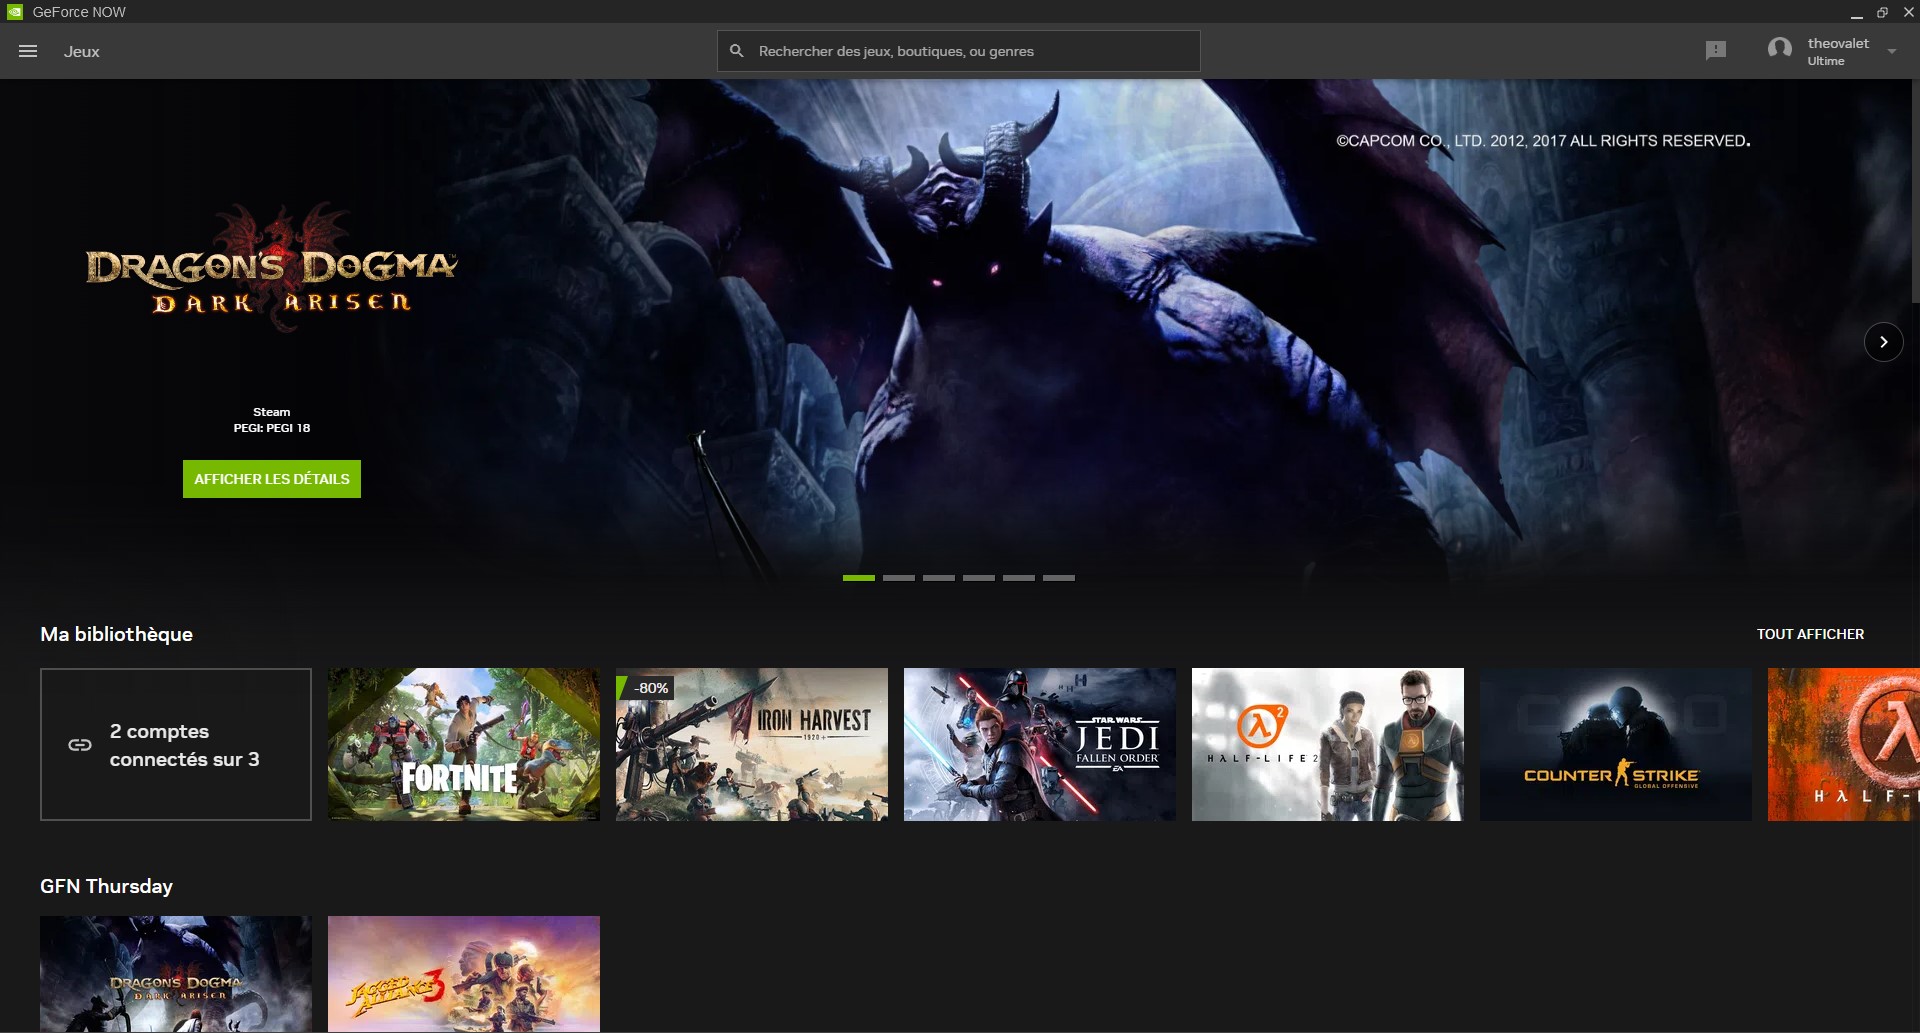1920x1033 pixels.
Task: Open the Jeux section label
Action: [x=82, y=51]
